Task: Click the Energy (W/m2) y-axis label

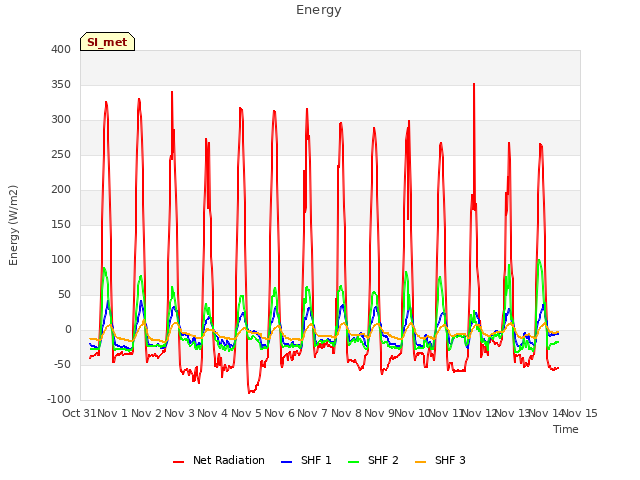Action: [x=13, y=225]
